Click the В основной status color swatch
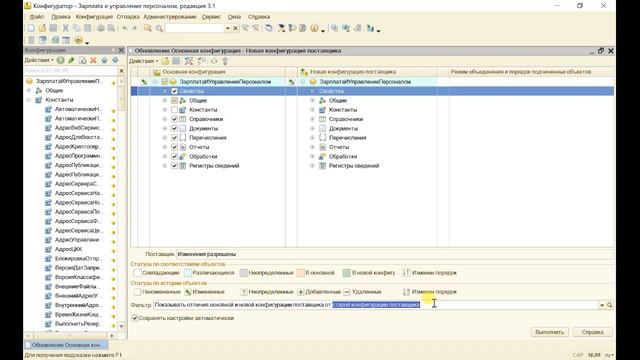Image resolution: width=640 pixels, height=360 pixels. [x=300, y=273]
